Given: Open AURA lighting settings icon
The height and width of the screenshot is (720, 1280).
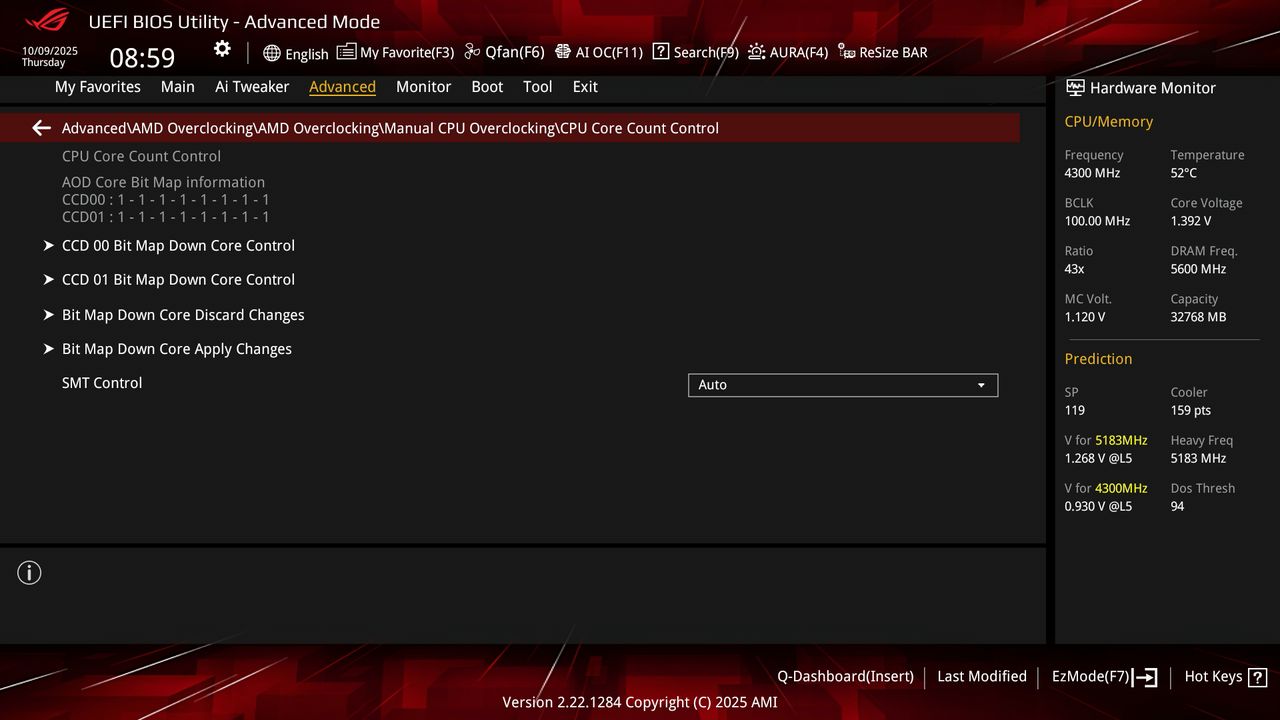Looking at the screenshot, I should [755, 52].
